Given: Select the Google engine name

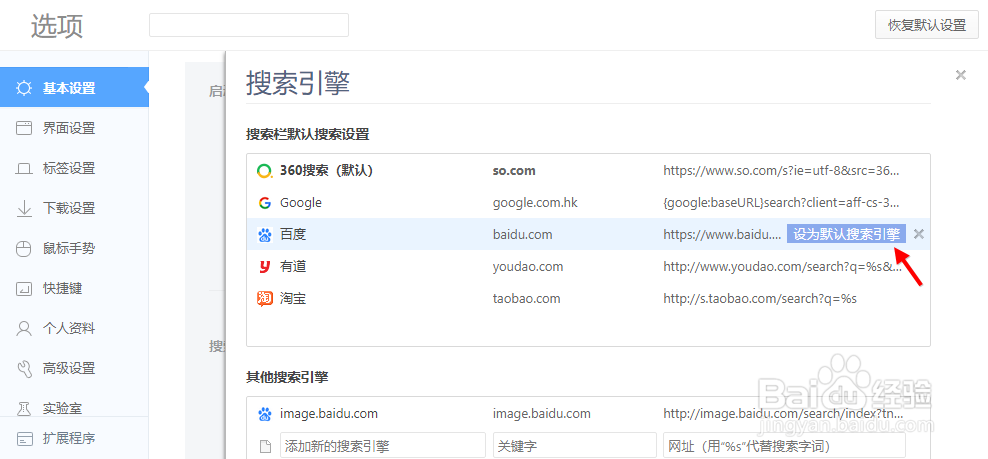Looking at the screenshot, I should tap(301, 203).
